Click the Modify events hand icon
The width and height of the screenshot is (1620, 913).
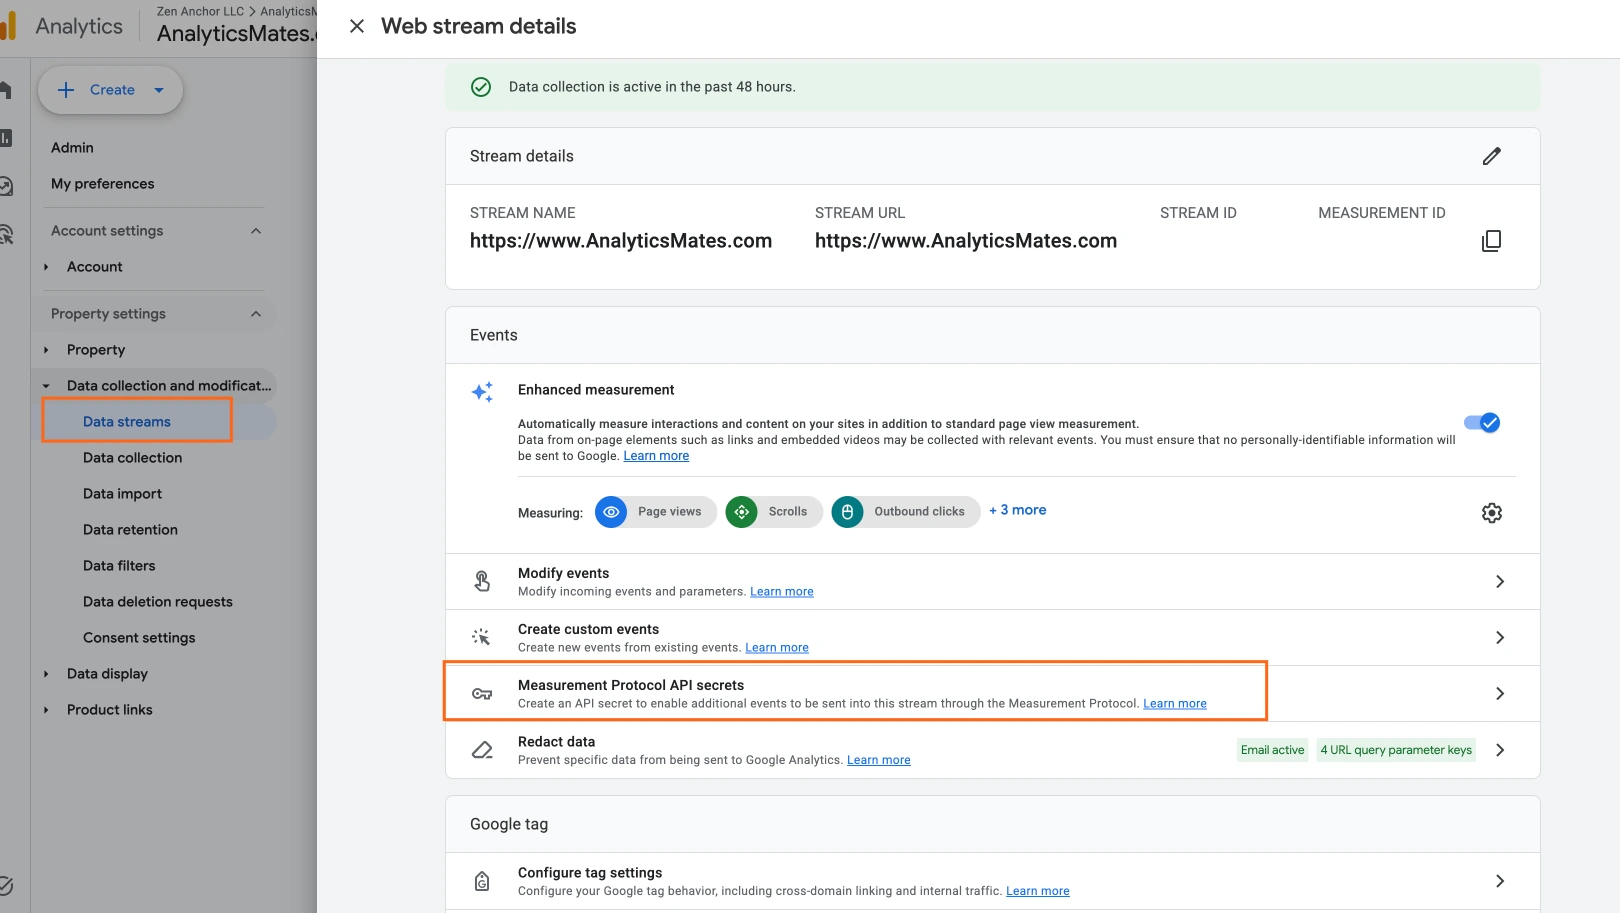point(482,581)
